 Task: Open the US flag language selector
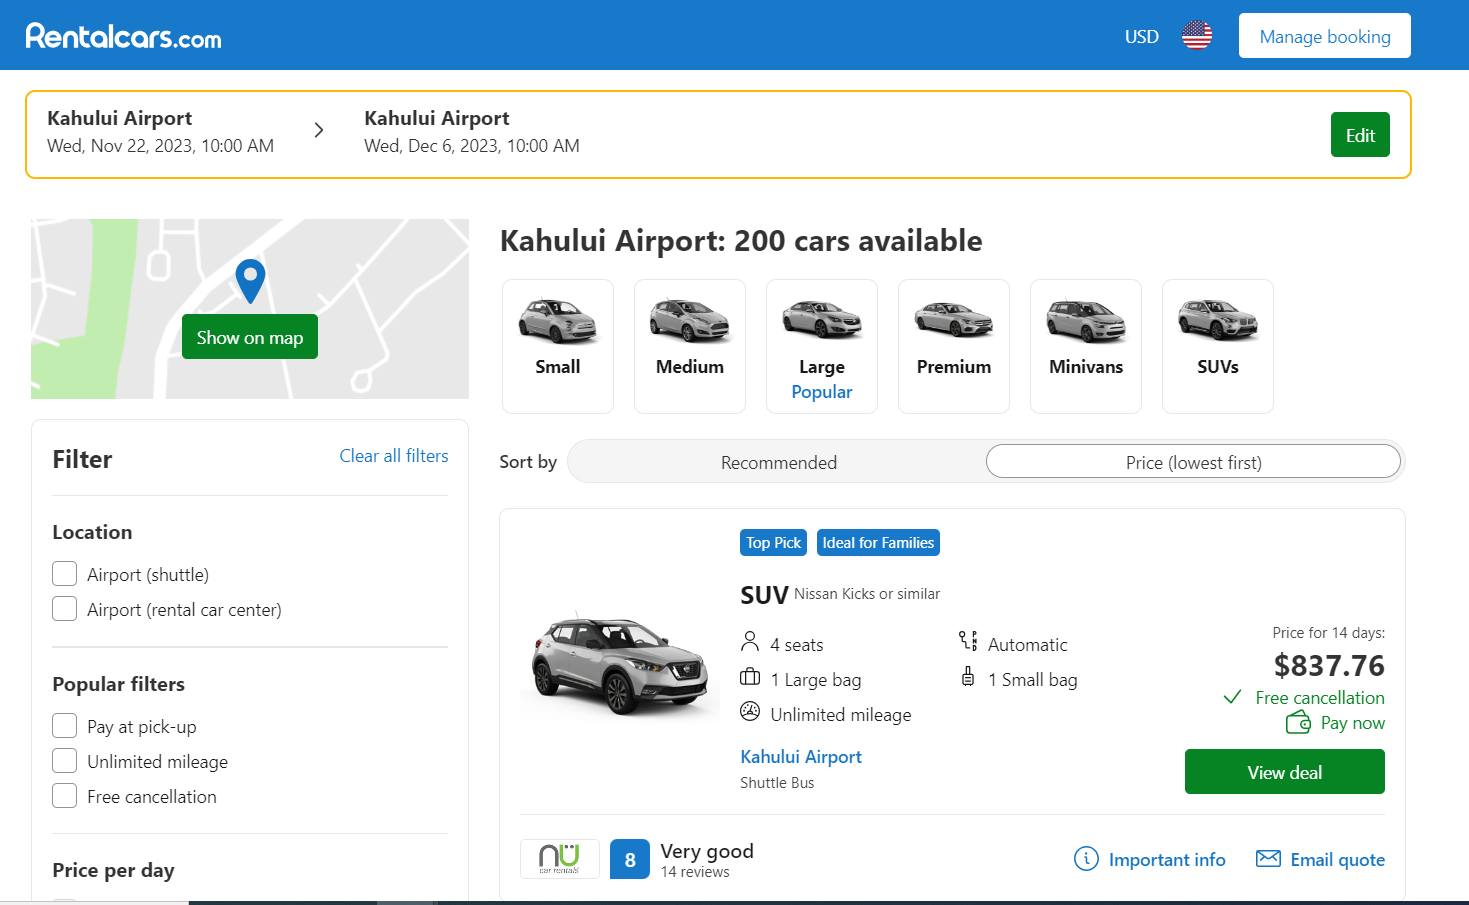coord(1196,36)
